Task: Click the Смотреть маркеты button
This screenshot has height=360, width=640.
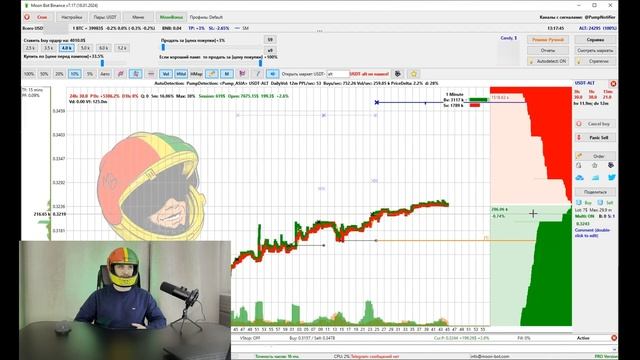Action: coord(595,50)
